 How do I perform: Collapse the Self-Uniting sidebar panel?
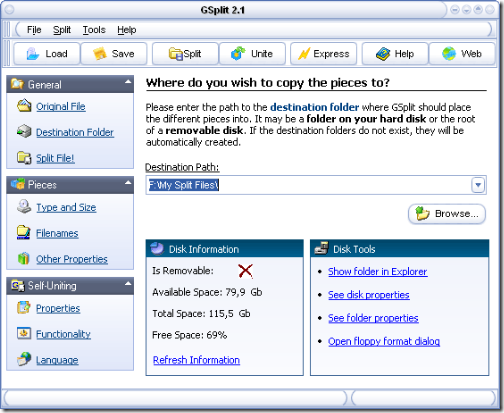pyautogui.click(x=128, y=284)
